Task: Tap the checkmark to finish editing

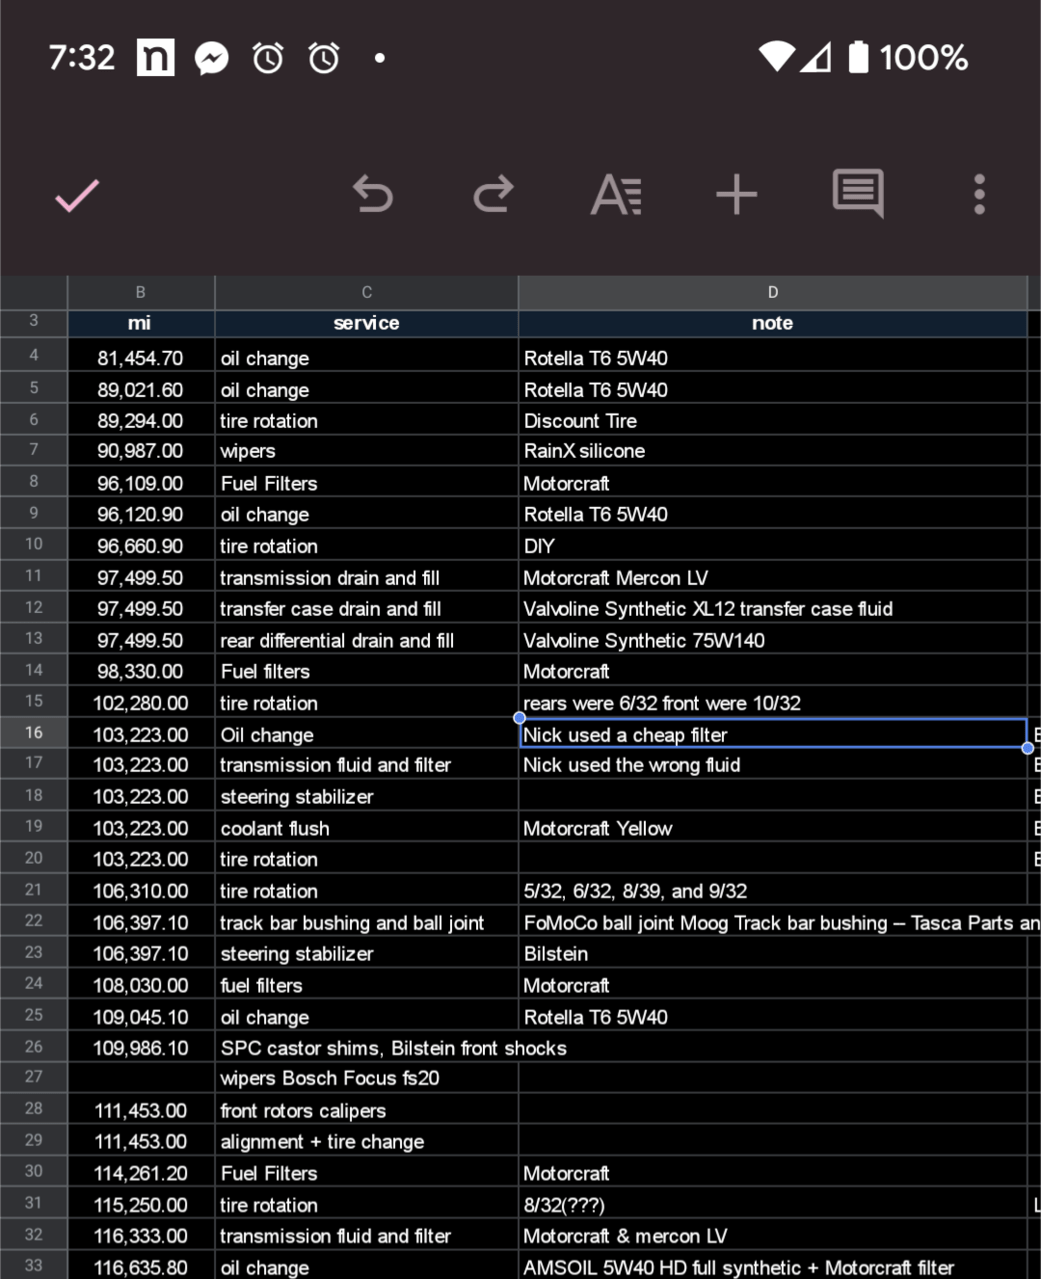Action: click(x=77, y=195)
